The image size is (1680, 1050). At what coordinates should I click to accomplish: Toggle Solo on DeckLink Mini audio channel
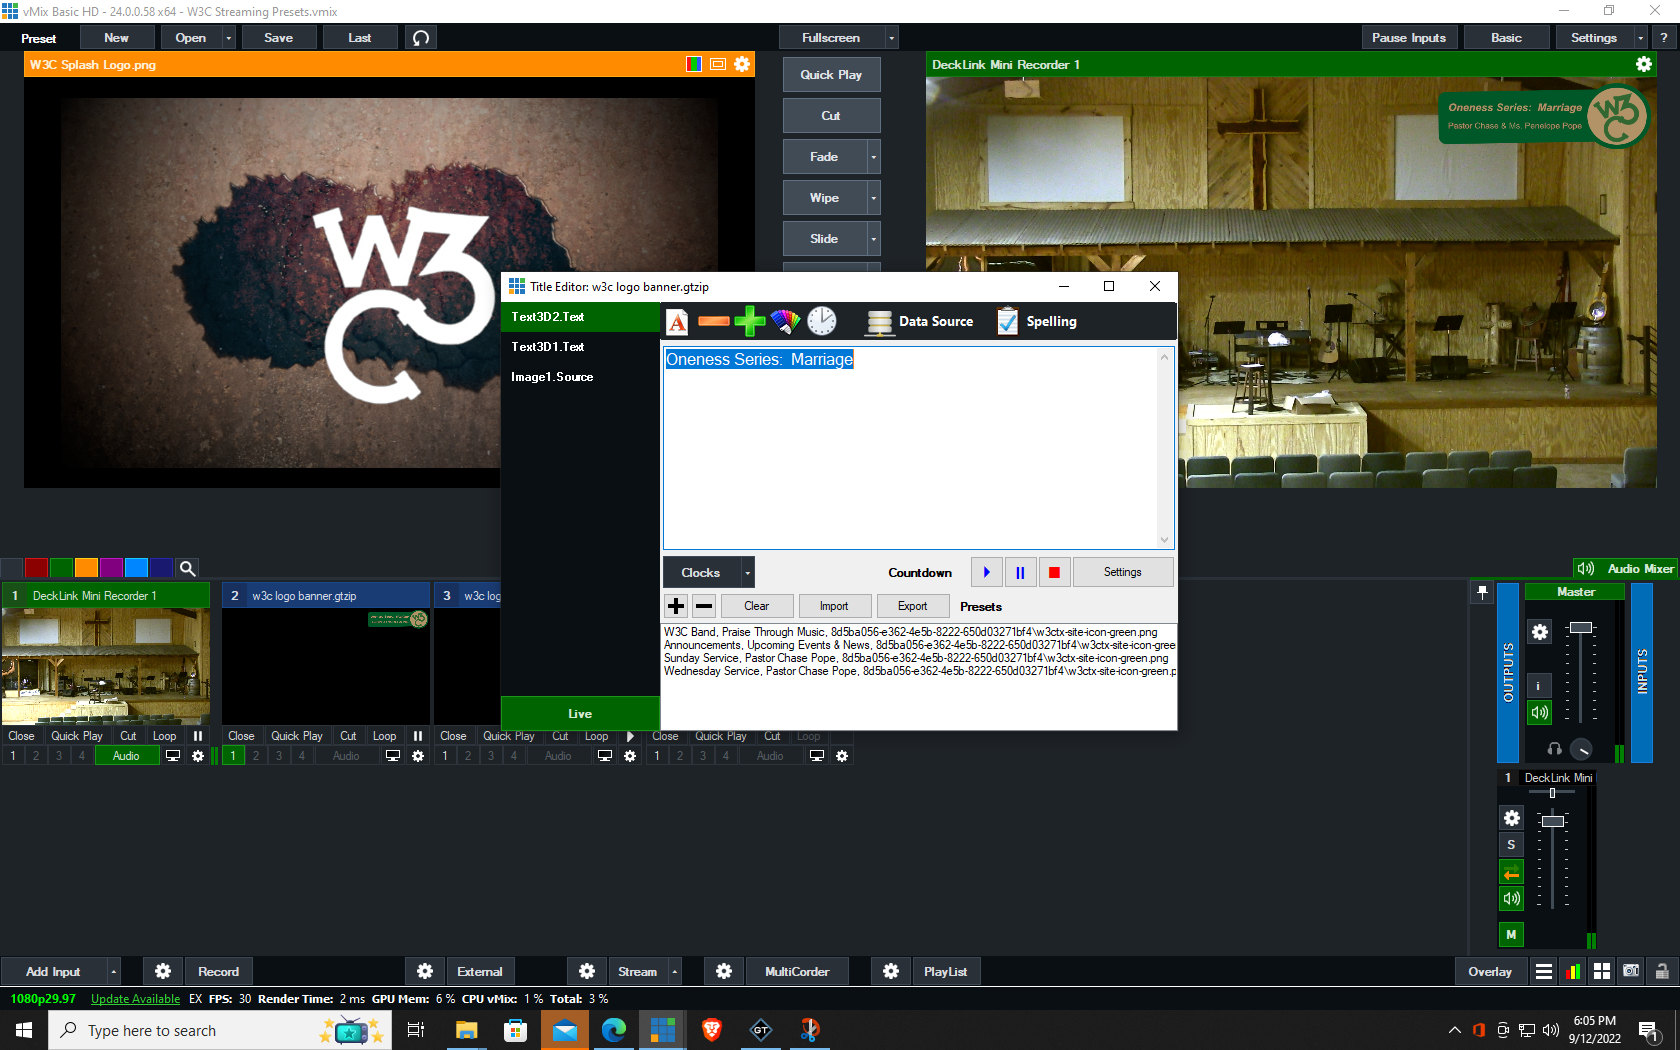point(1511,845)
